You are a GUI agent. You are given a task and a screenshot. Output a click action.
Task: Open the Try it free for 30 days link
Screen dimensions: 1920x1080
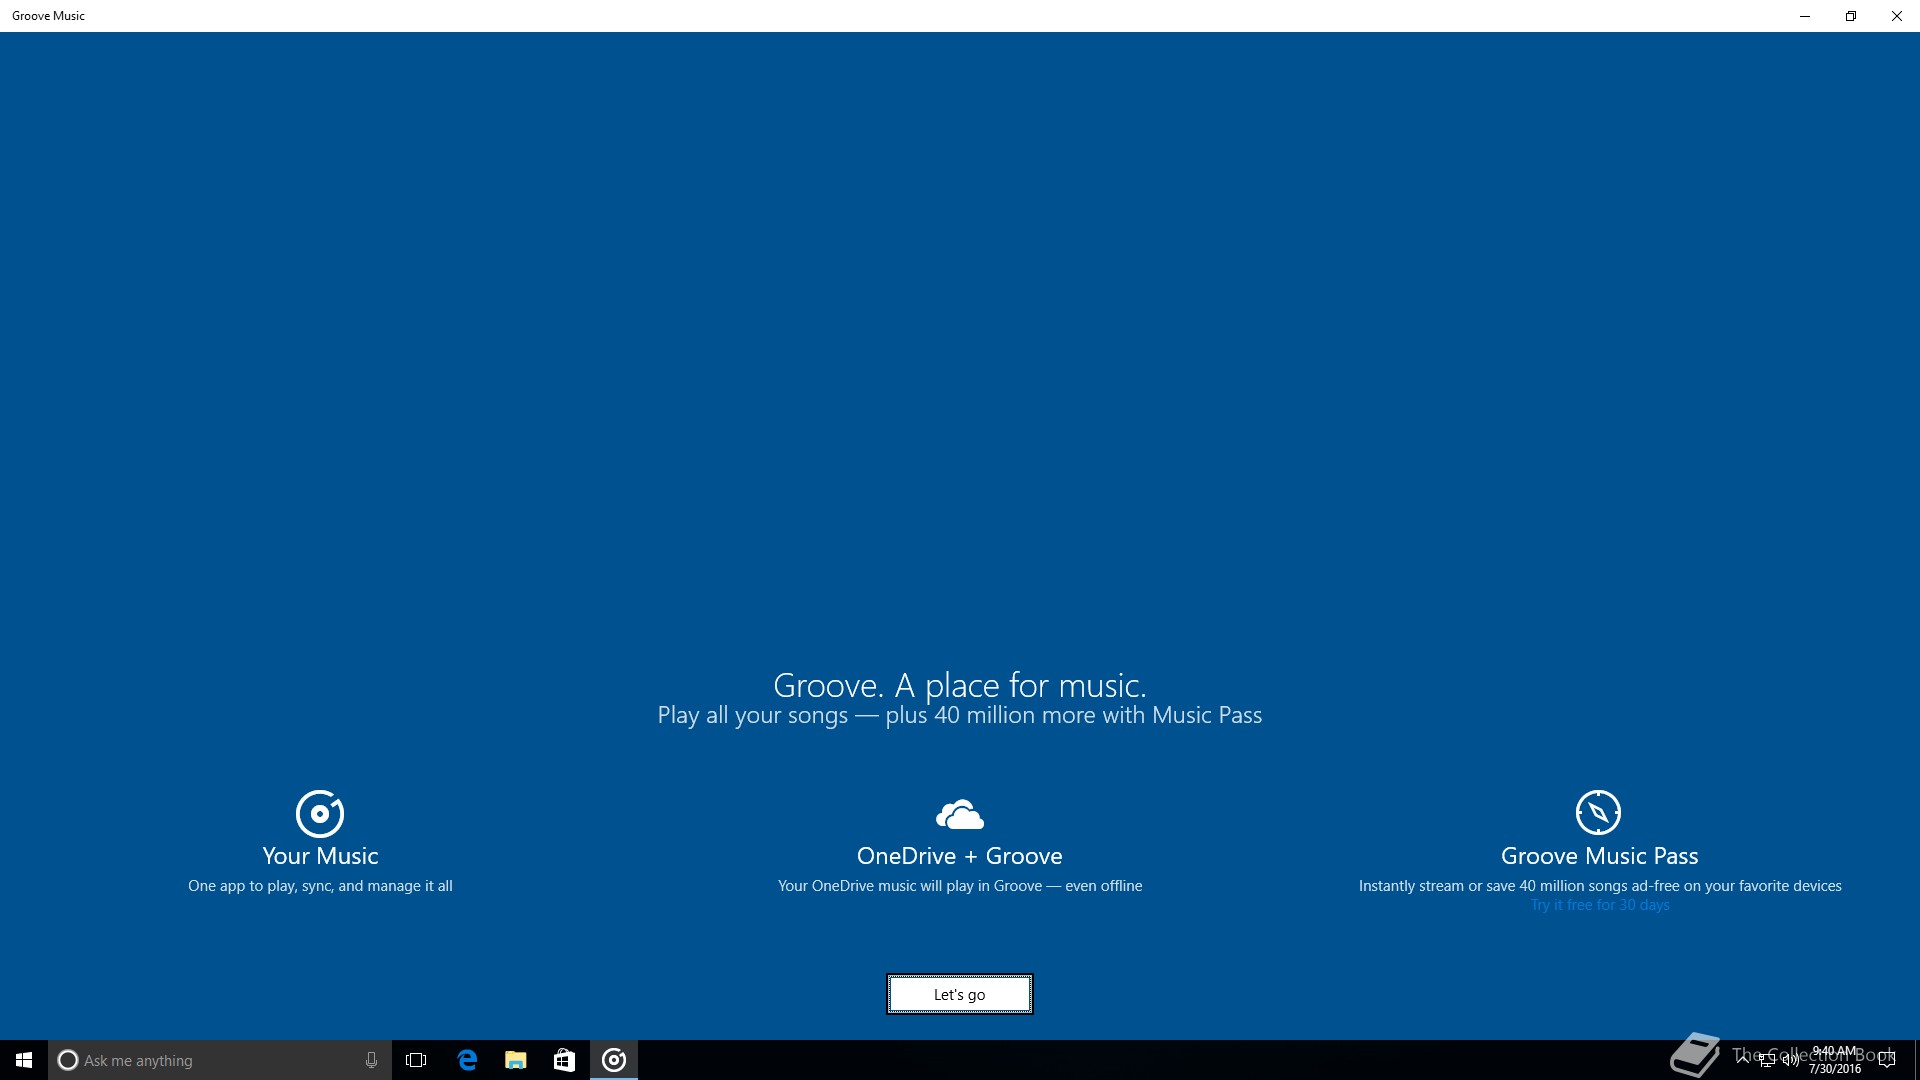(1599, 905)
